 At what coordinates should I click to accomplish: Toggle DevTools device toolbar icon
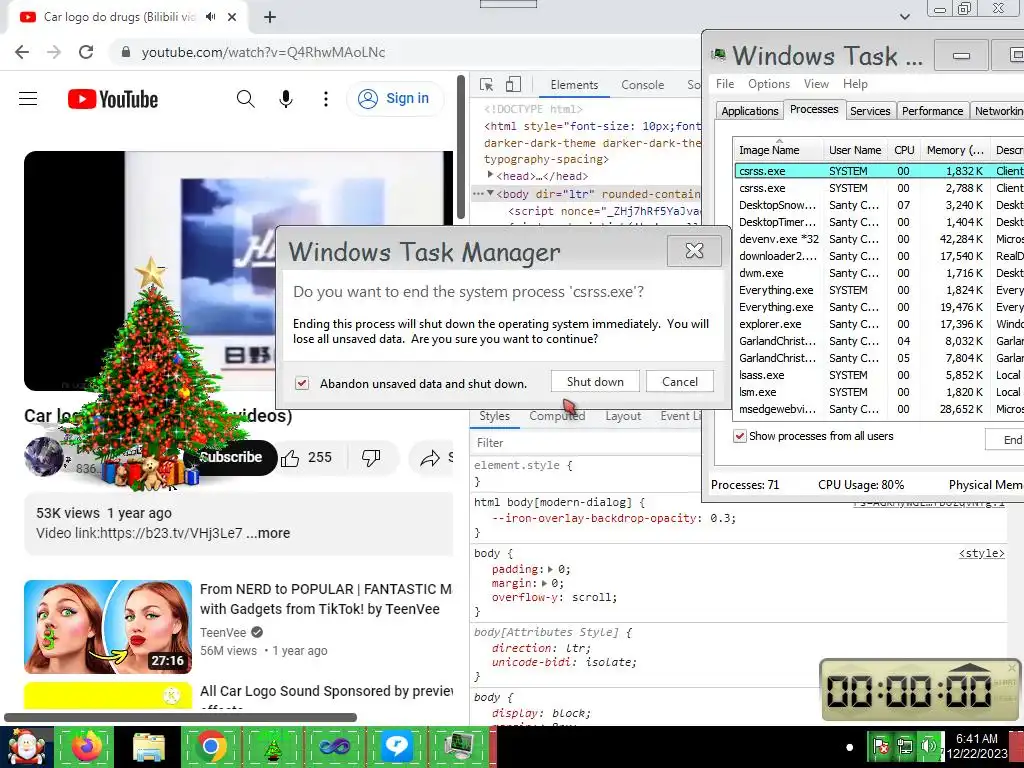click(x=513, y=84)
